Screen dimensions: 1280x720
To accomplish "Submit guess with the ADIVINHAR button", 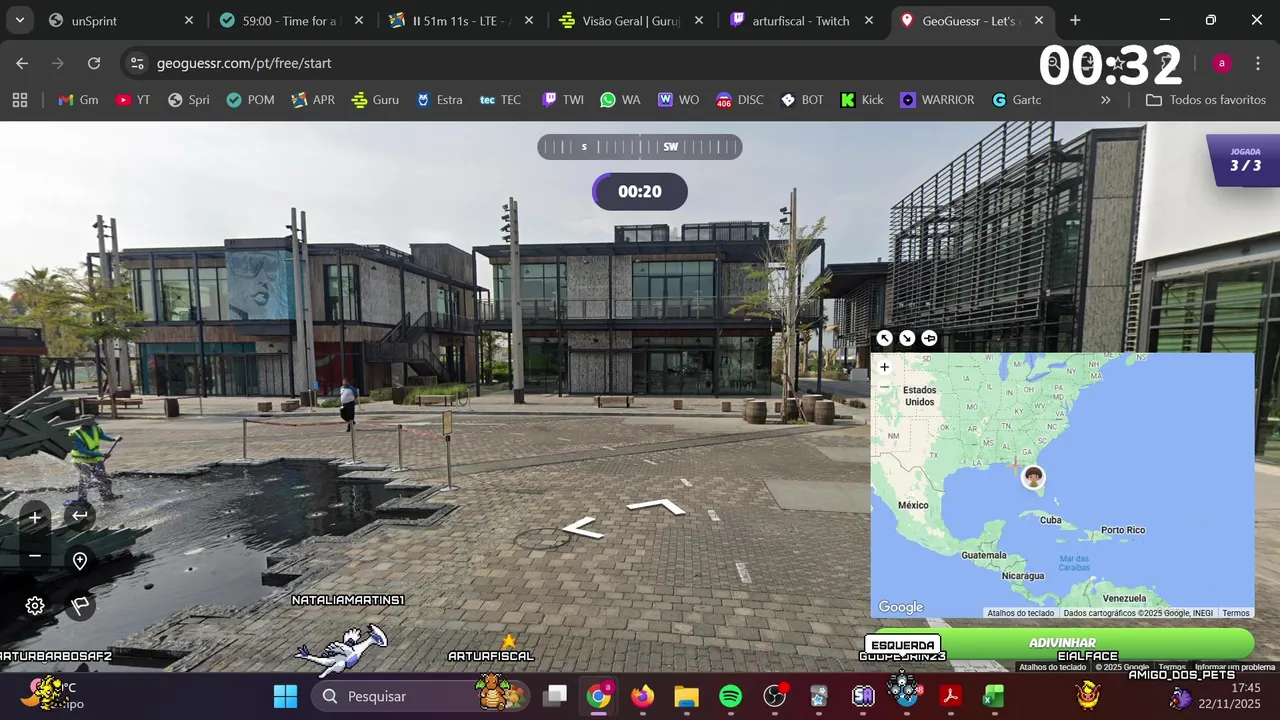I will tap(1062, 643).
